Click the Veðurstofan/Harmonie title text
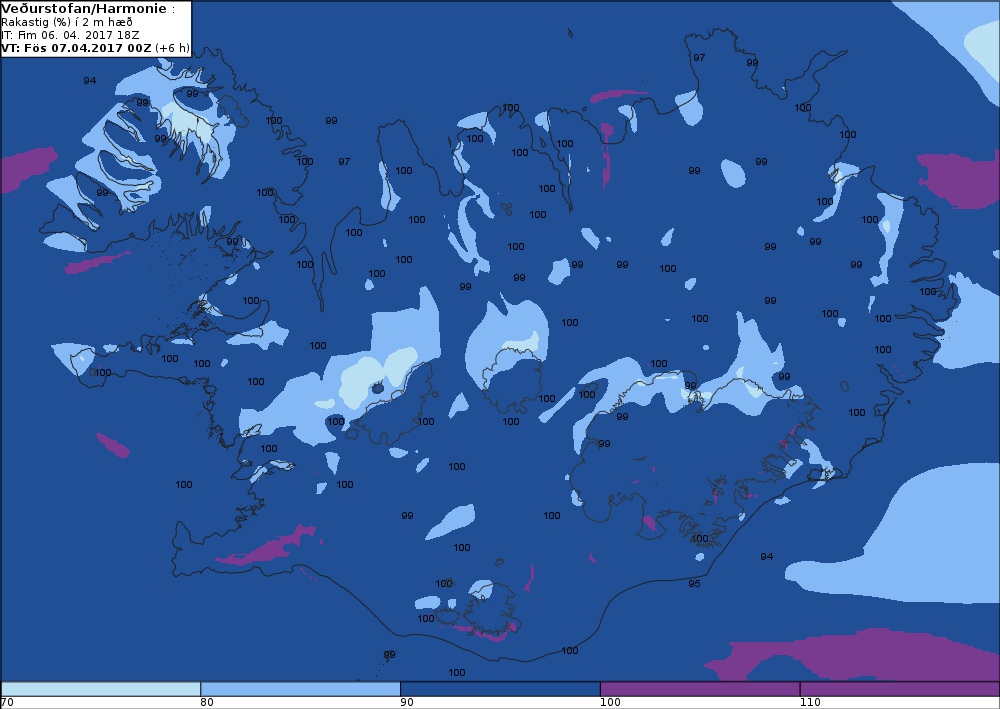 tap(84, 9)
